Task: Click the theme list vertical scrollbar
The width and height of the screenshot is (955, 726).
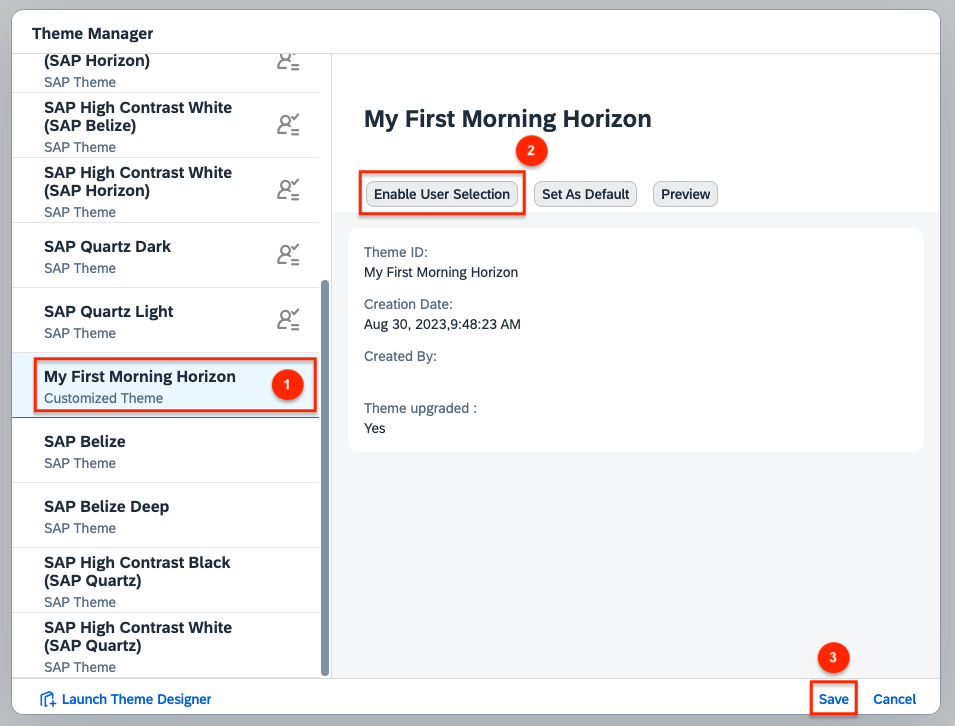Action: click(325, 478)
